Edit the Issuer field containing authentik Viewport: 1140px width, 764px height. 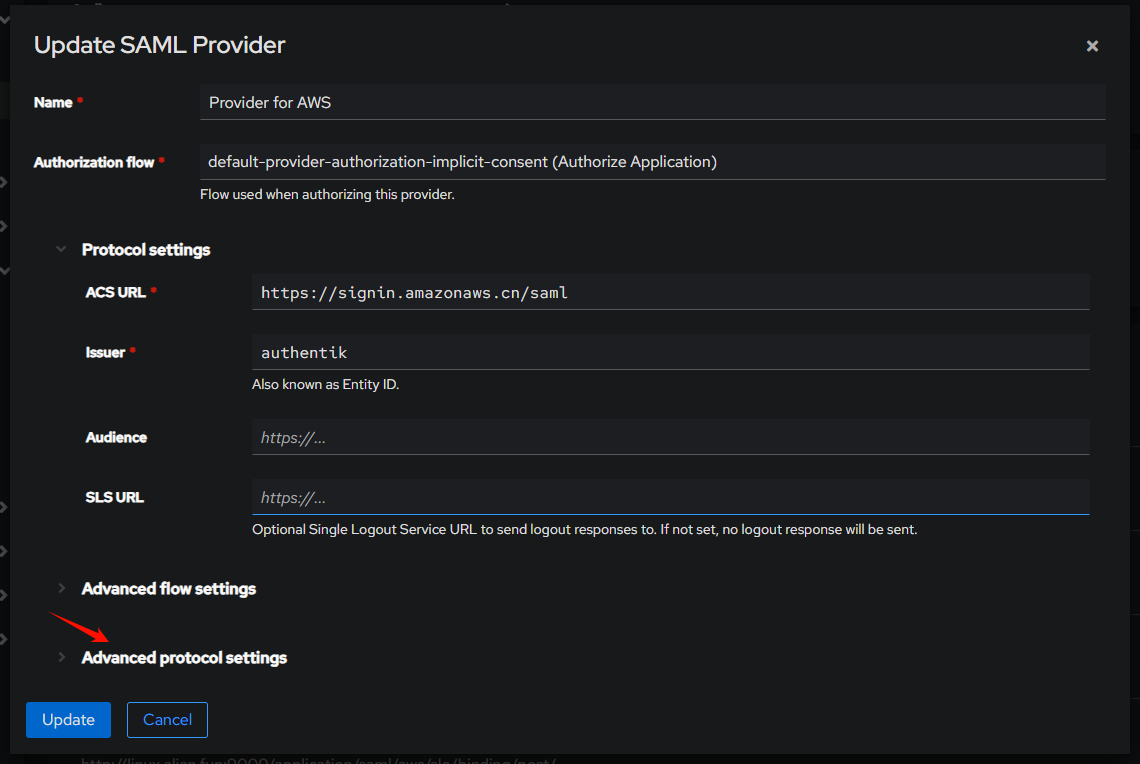[670, 353]
